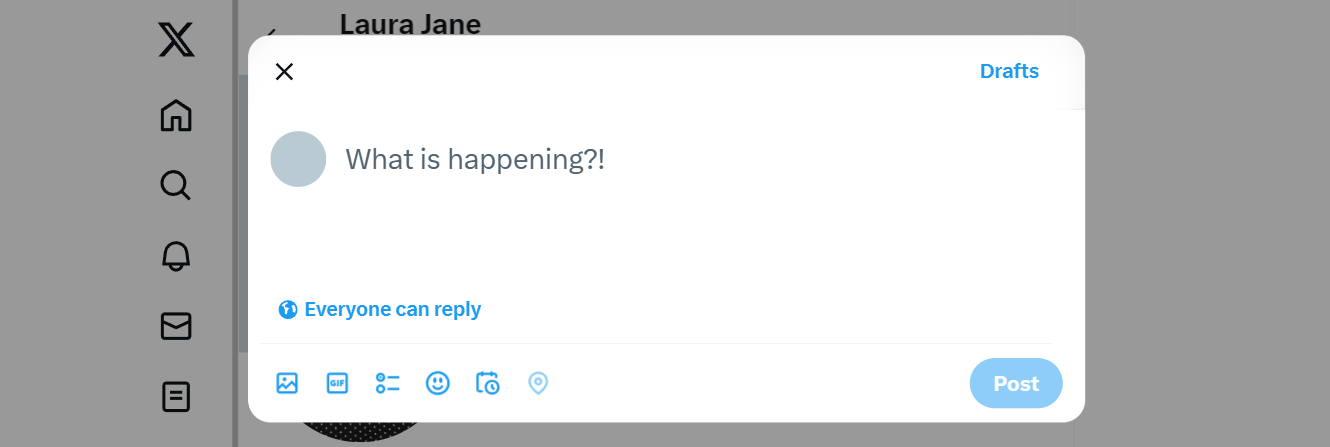
Task: Open the Lists icon in sidebar
Action: pyautogui.click(x=176, y=397)
